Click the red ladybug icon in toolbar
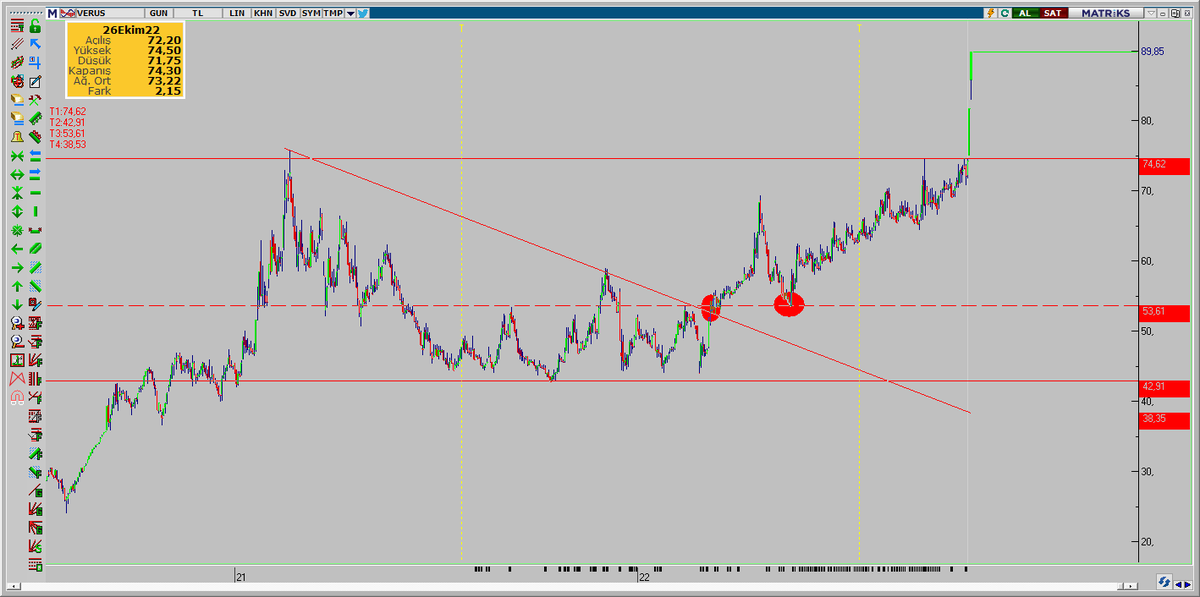Screen dimensions: 1200x597 17,81
